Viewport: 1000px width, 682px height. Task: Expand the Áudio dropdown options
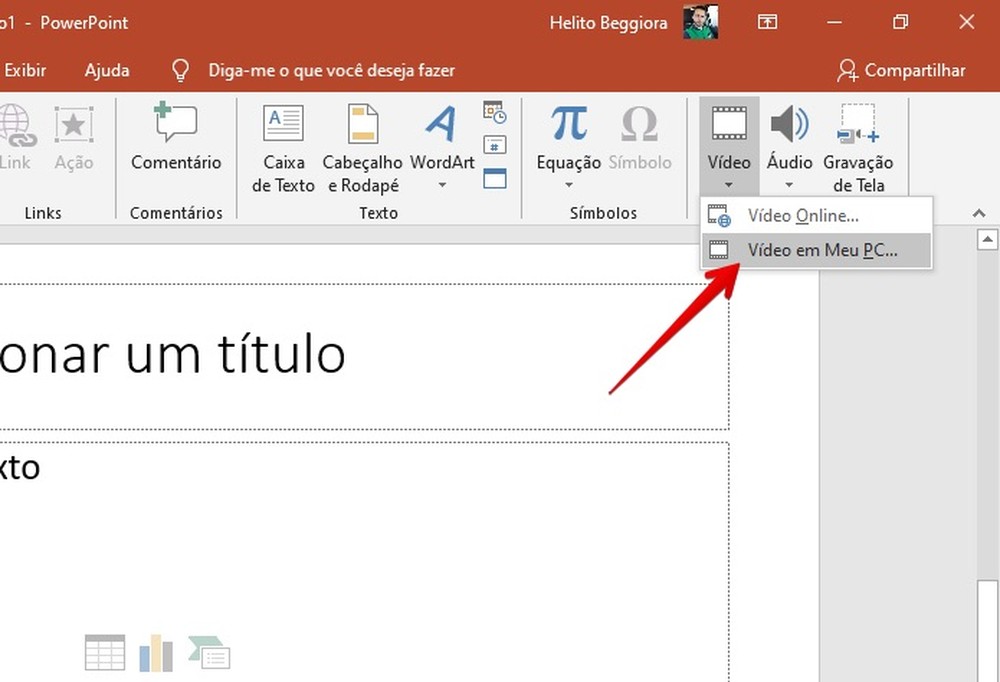pos(789,184)
